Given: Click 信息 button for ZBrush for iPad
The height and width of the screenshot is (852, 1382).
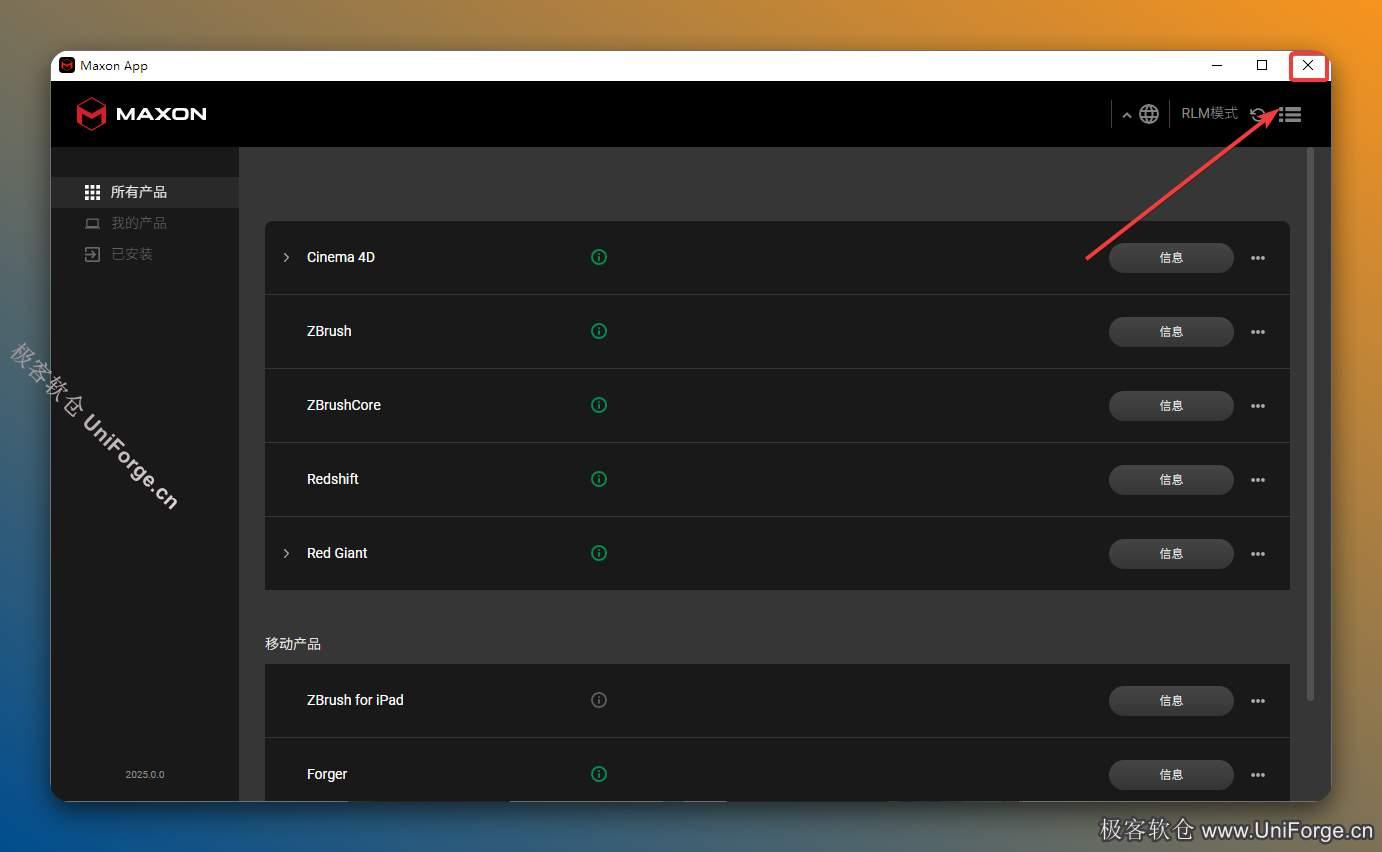Looking at the screenshot, I should pyautogui.click(x=1171, y=701).
